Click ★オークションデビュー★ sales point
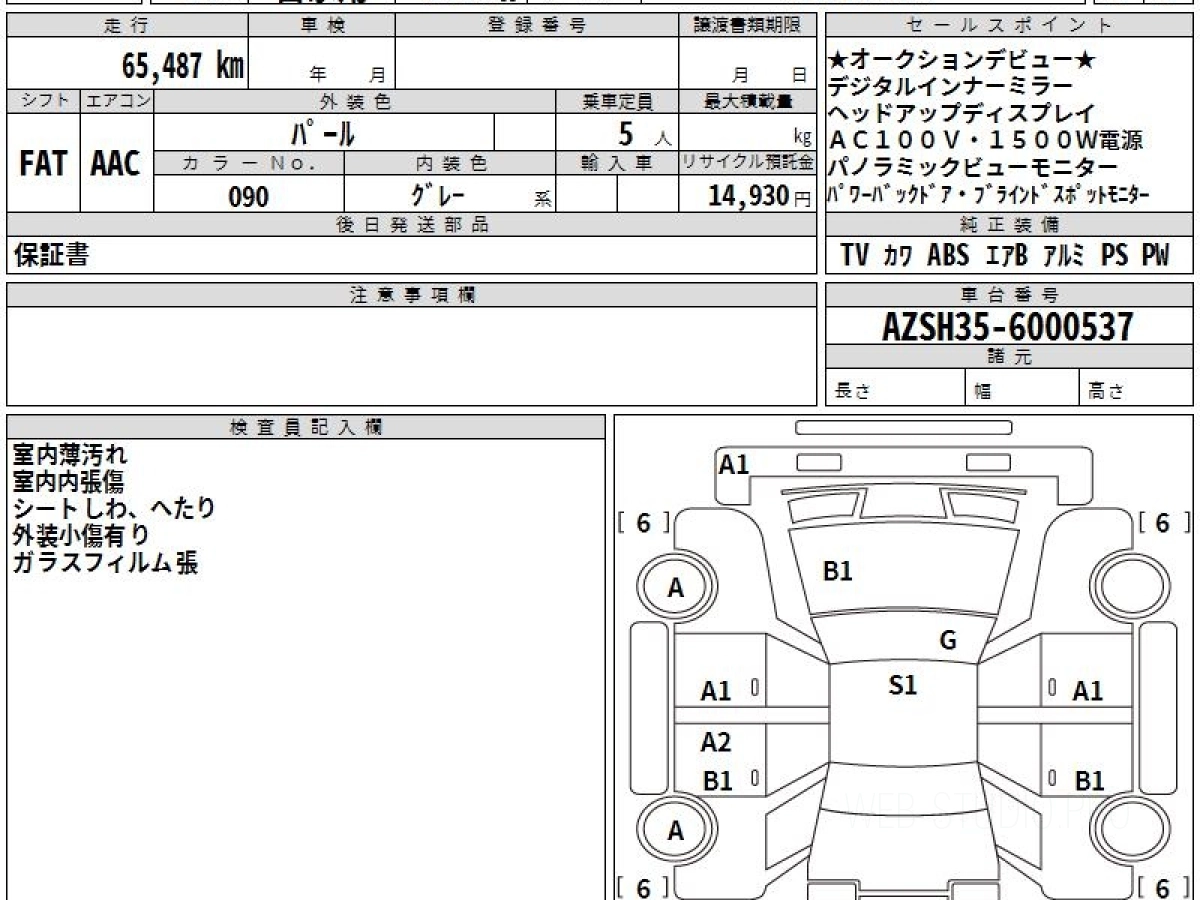The image size is (1200, 900). 962,61
